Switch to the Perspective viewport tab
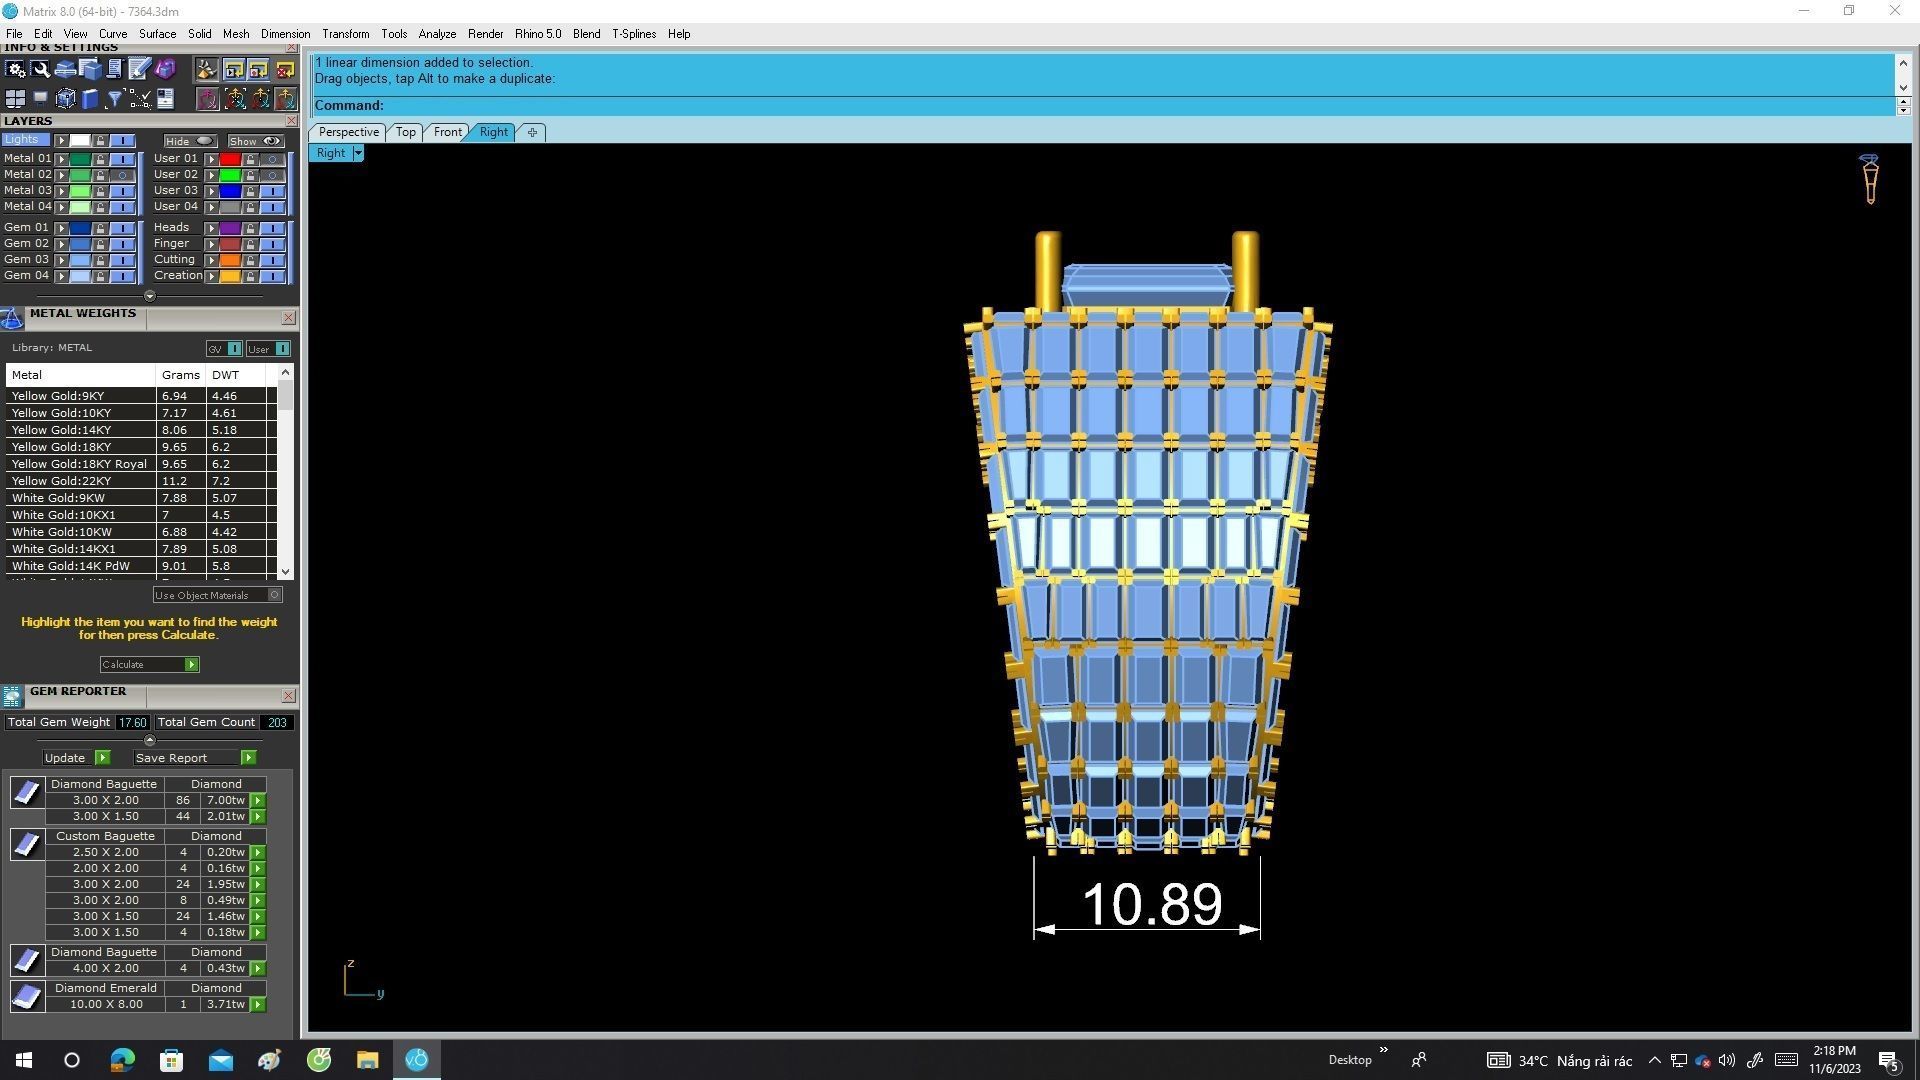Screen dimensions: 1920x1080 point(348,132)
